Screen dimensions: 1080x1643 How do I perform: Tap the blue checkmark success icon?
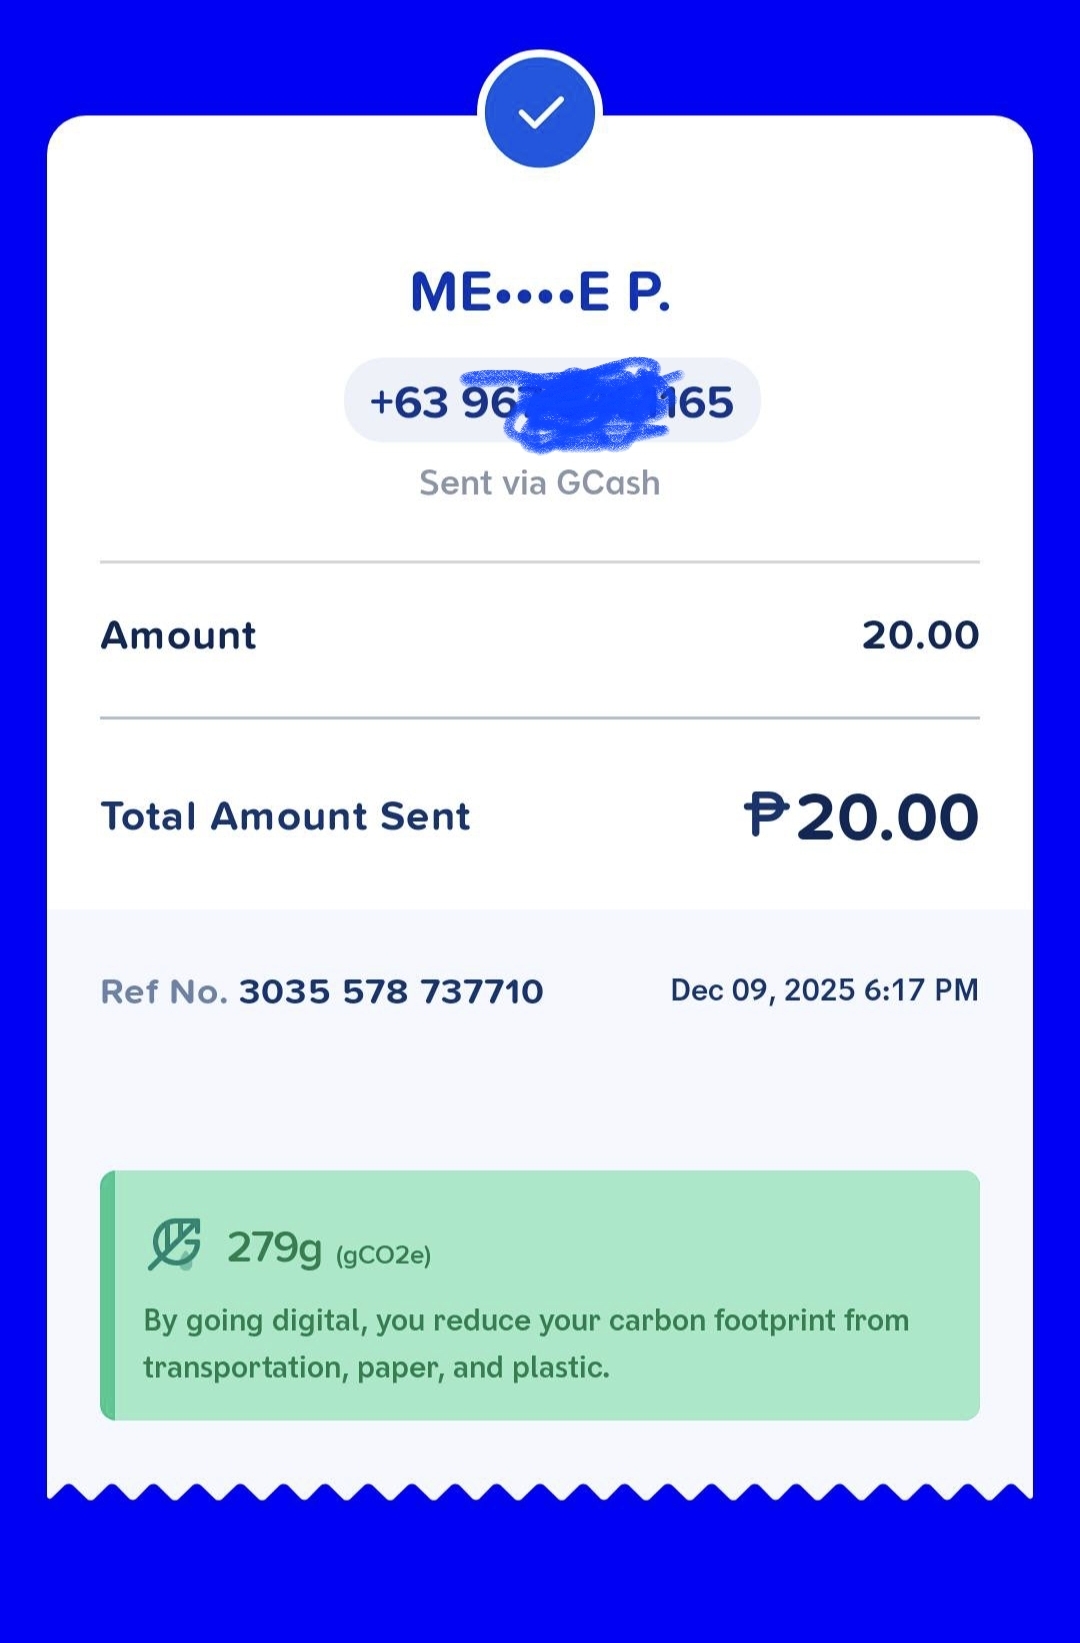(540, 112)
